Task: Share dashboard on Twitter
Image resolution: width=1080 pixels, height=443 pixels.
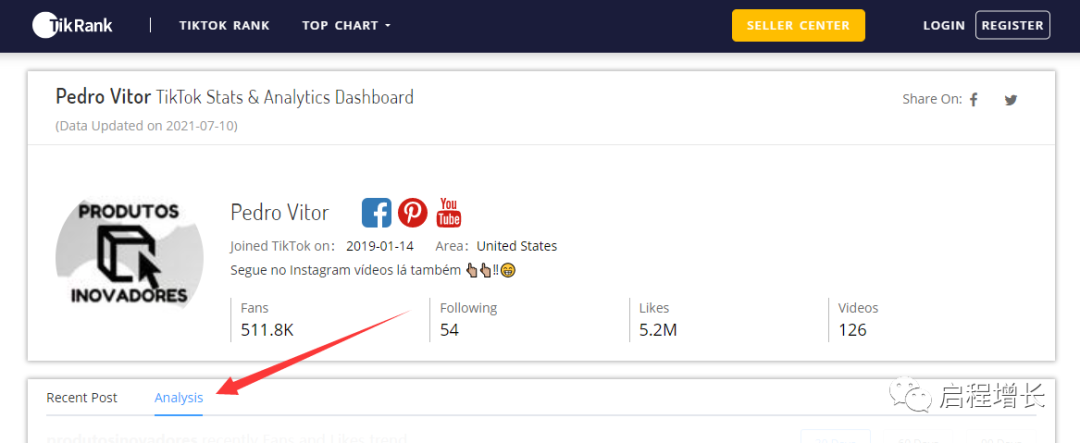Action: 1010,100
